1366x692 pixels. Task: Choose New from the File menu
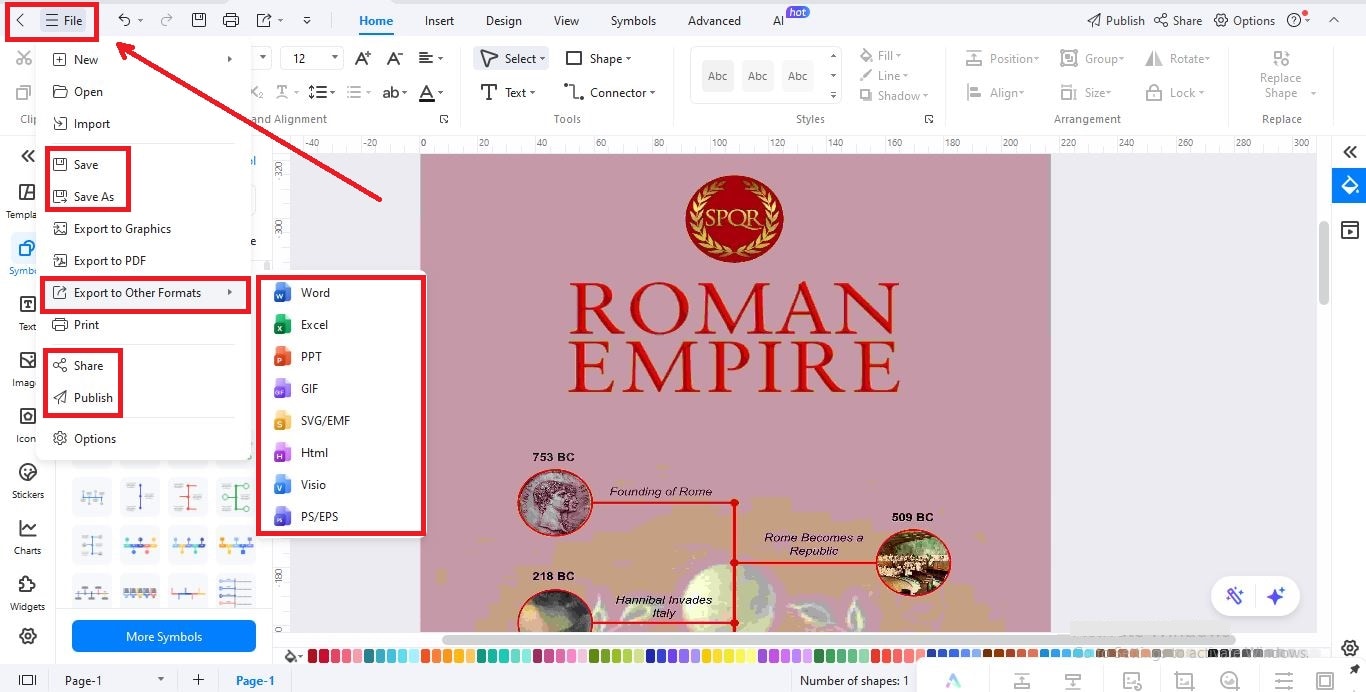tap(143, 60)
